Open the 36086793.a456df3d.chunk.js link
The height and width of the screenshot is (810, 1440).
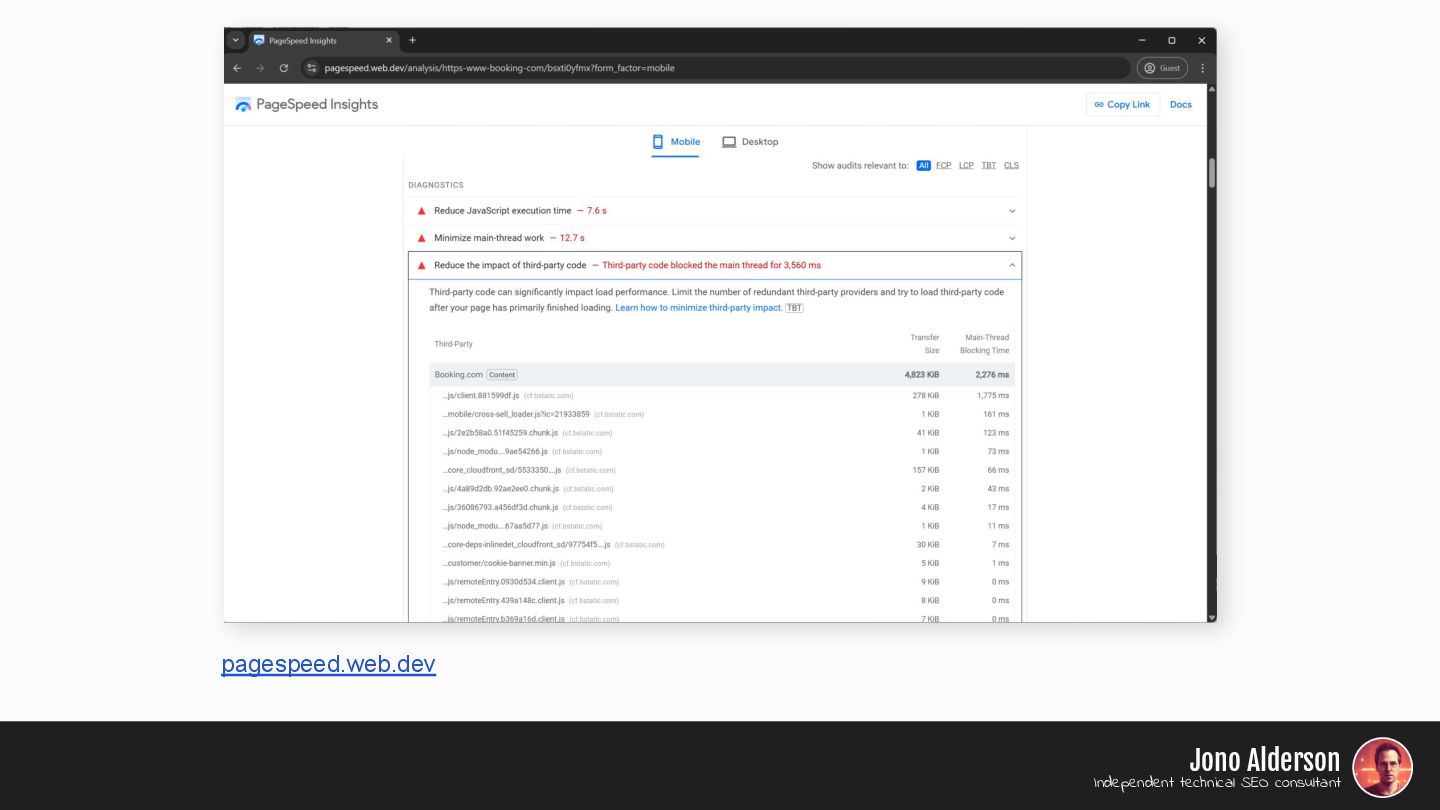click(501, 507)
